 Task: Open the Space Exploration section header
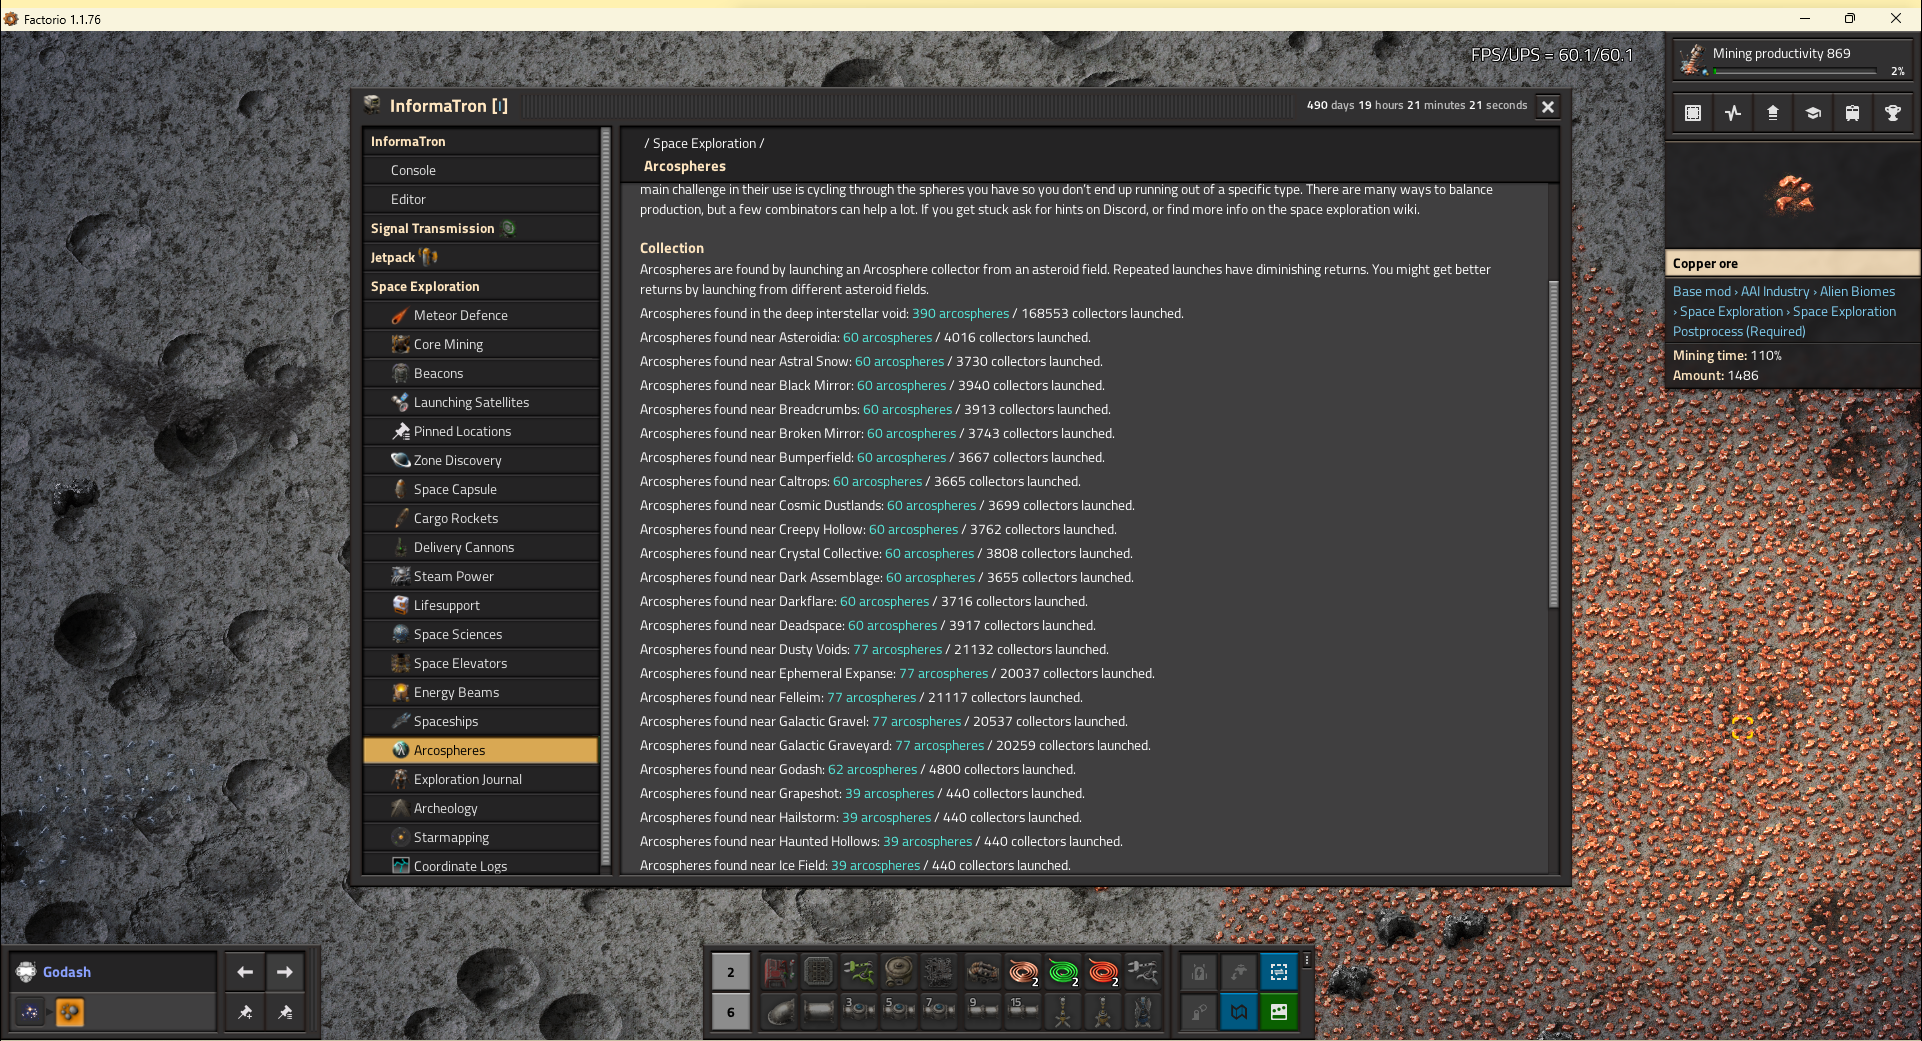pyautogui.click(x=481, y=286)
